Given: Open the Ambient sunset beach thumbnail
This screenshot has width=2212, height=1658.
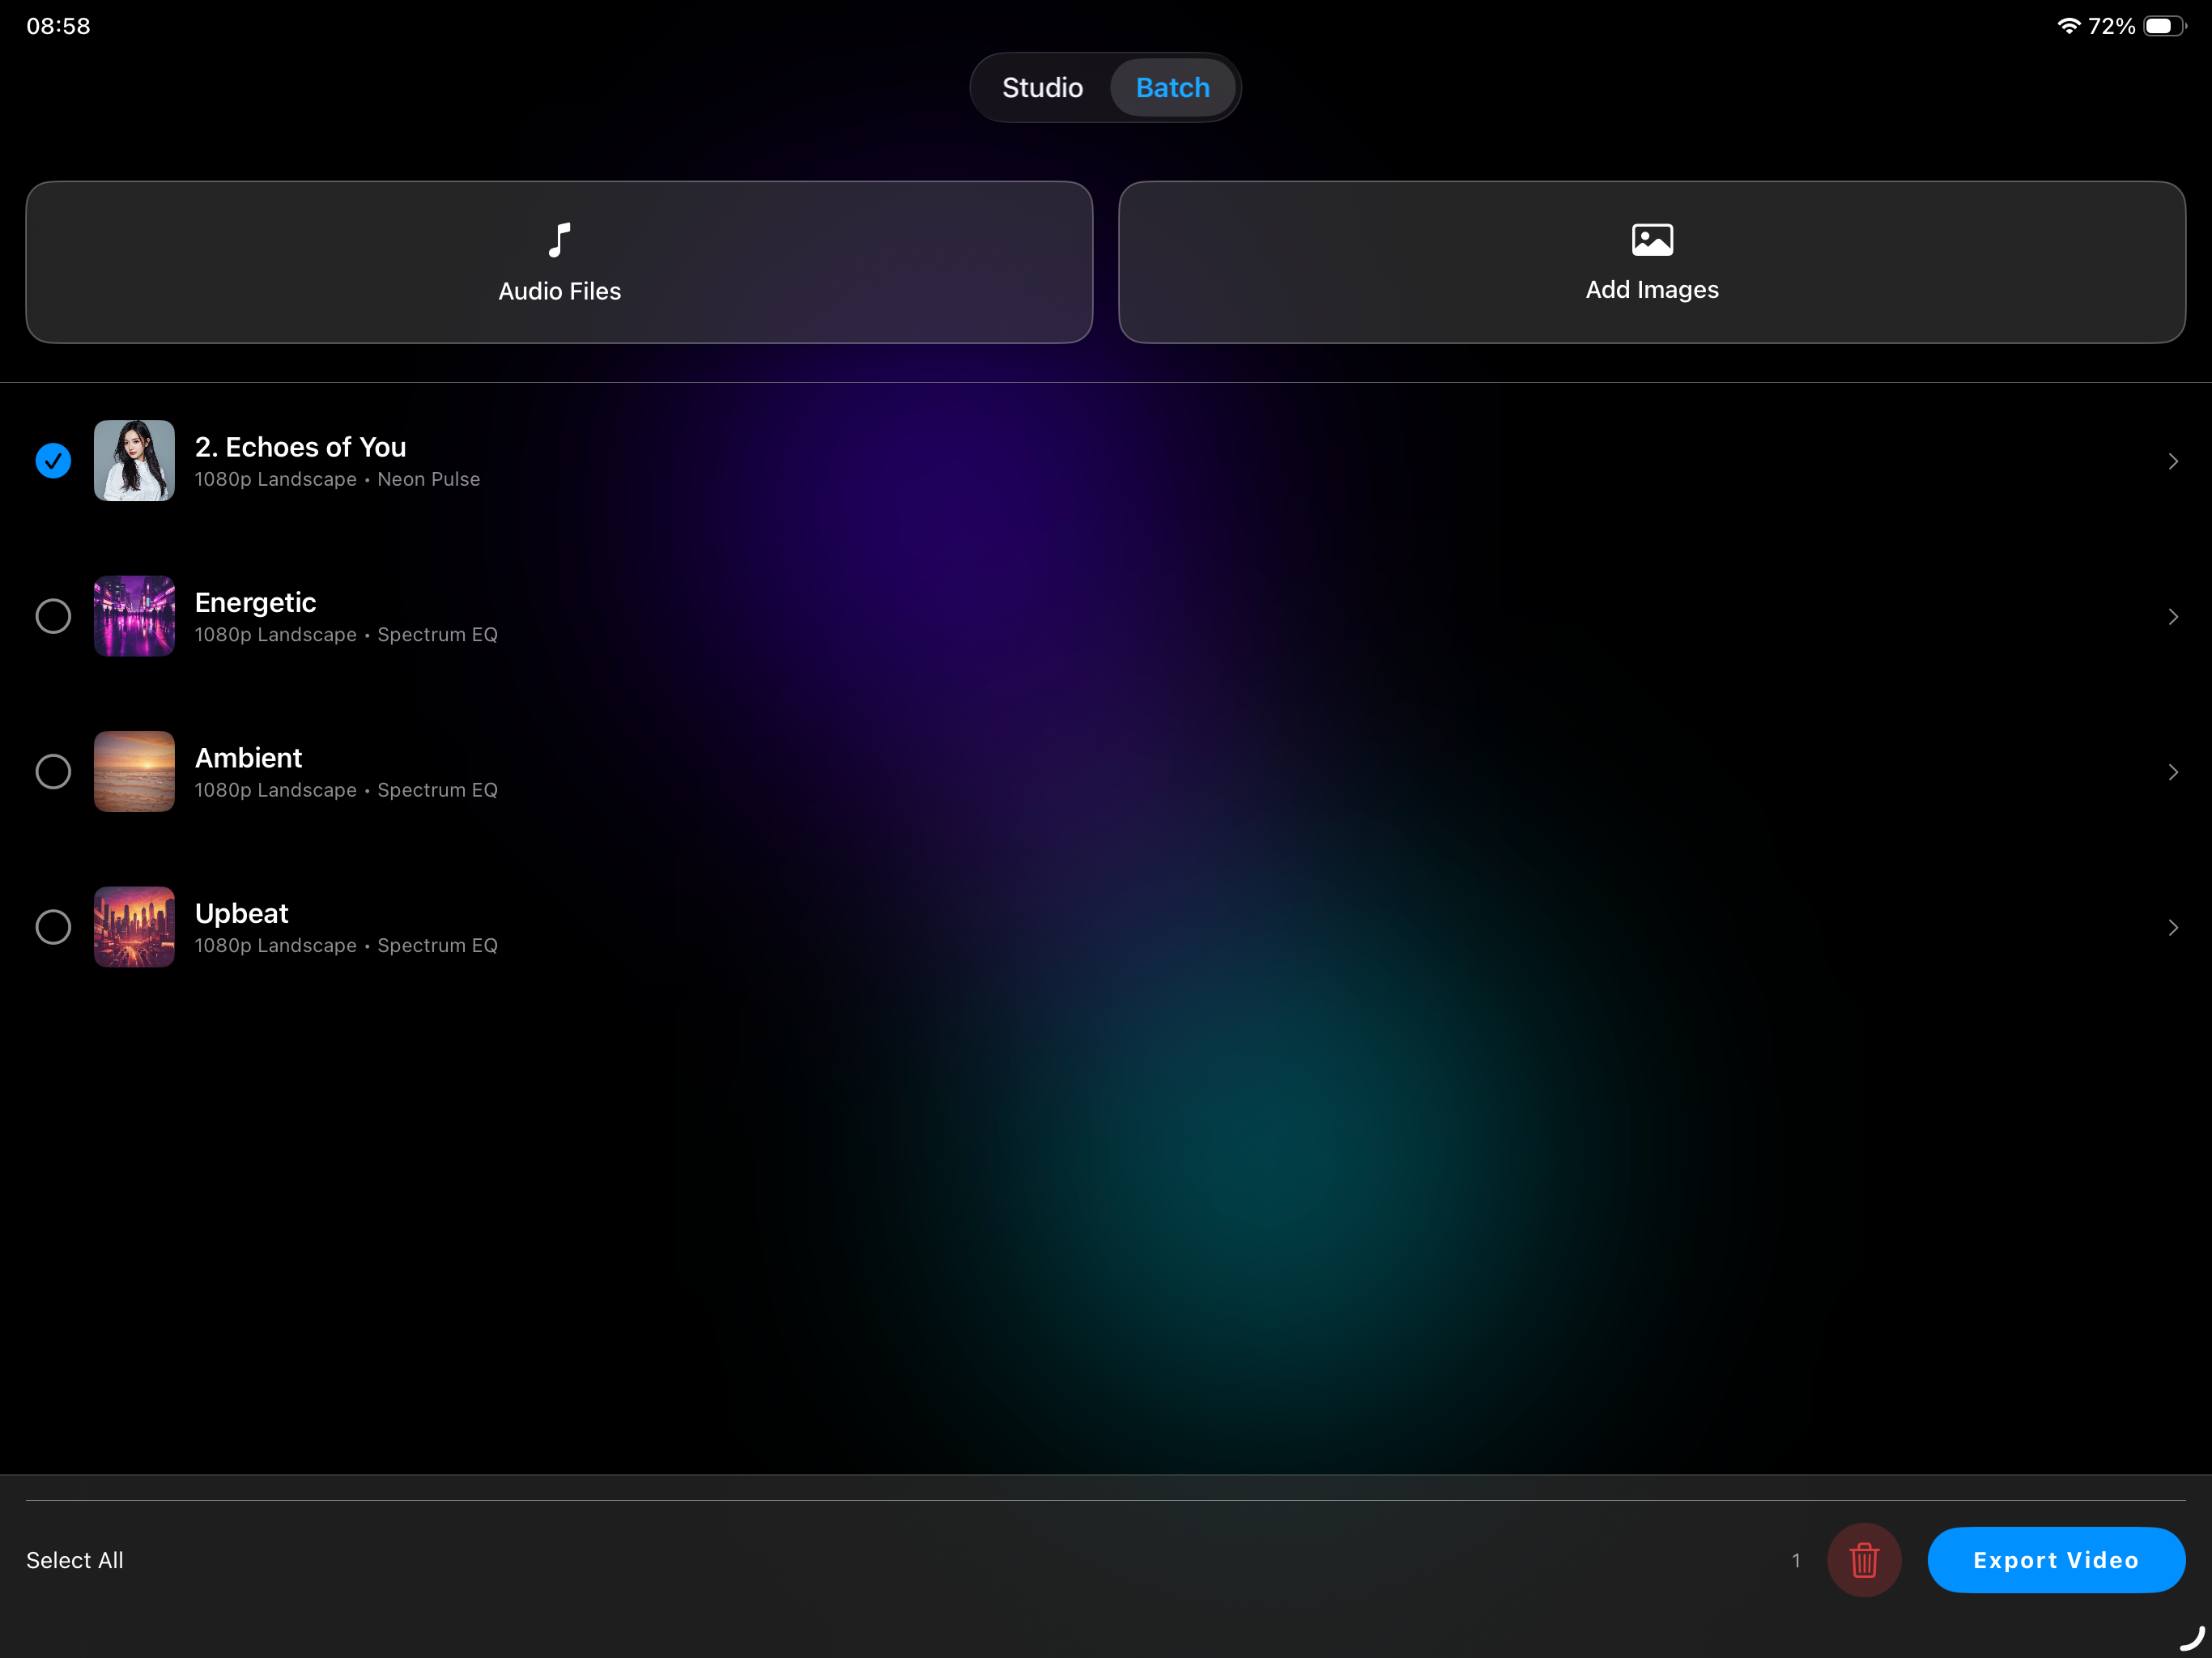Looking at the screenshot, I should [x=134, y=772].
